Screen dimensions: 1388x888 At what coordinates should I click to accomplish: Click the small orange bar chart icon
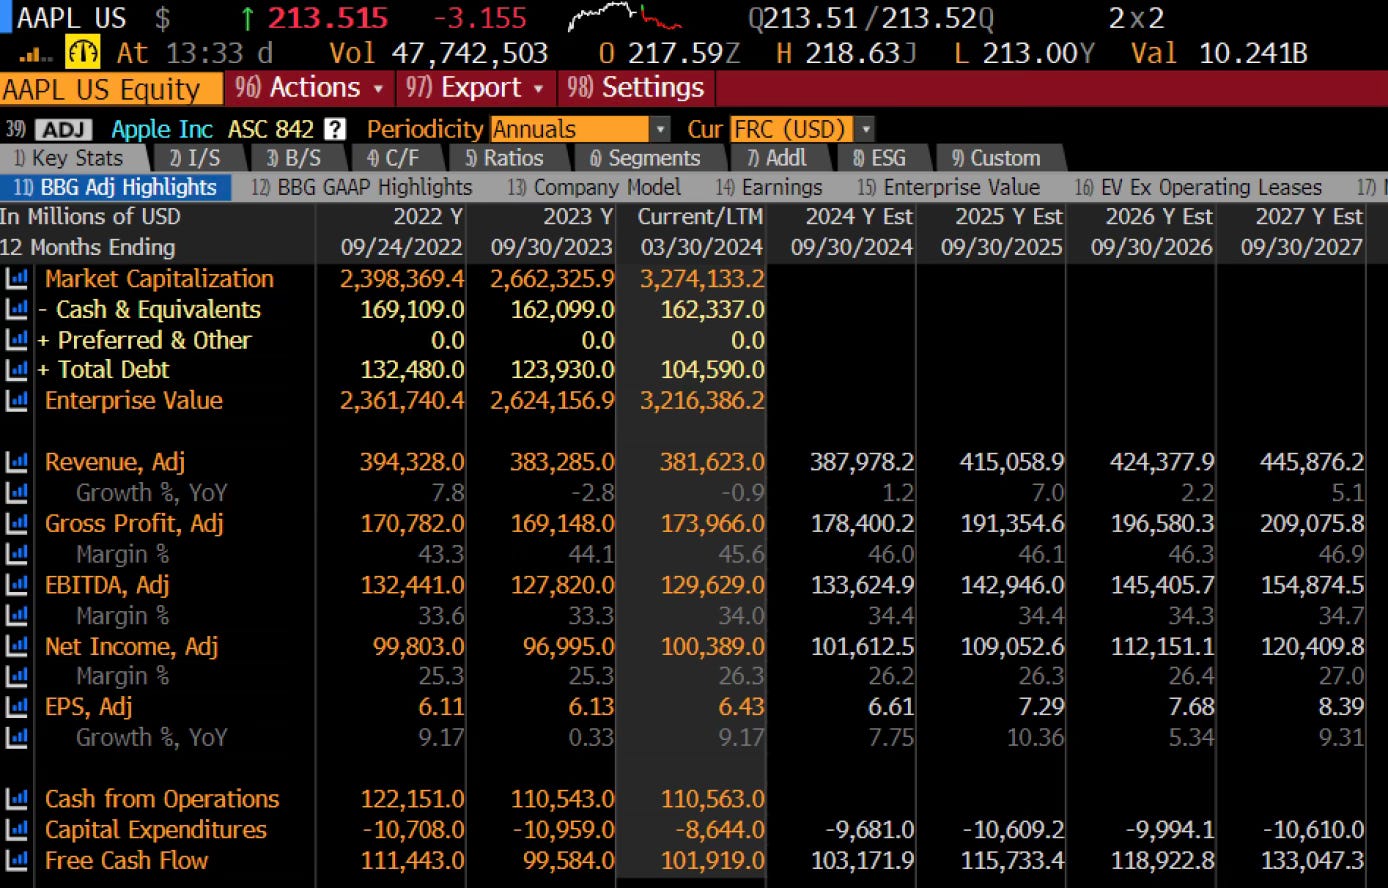coord(35,56)
